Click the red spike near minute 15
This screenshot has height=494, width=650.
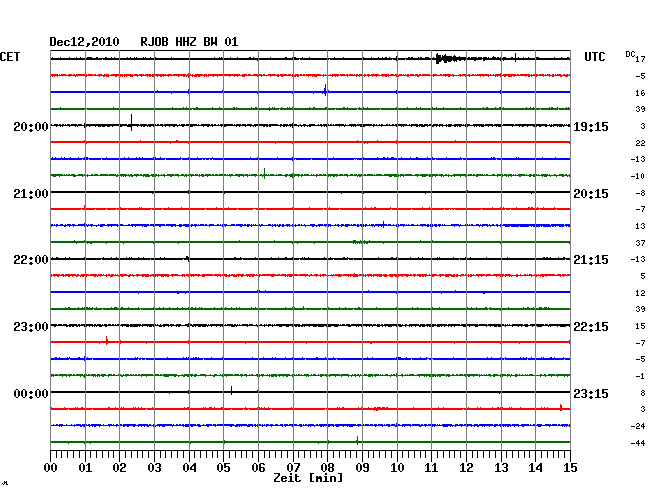tap(561, 407)
